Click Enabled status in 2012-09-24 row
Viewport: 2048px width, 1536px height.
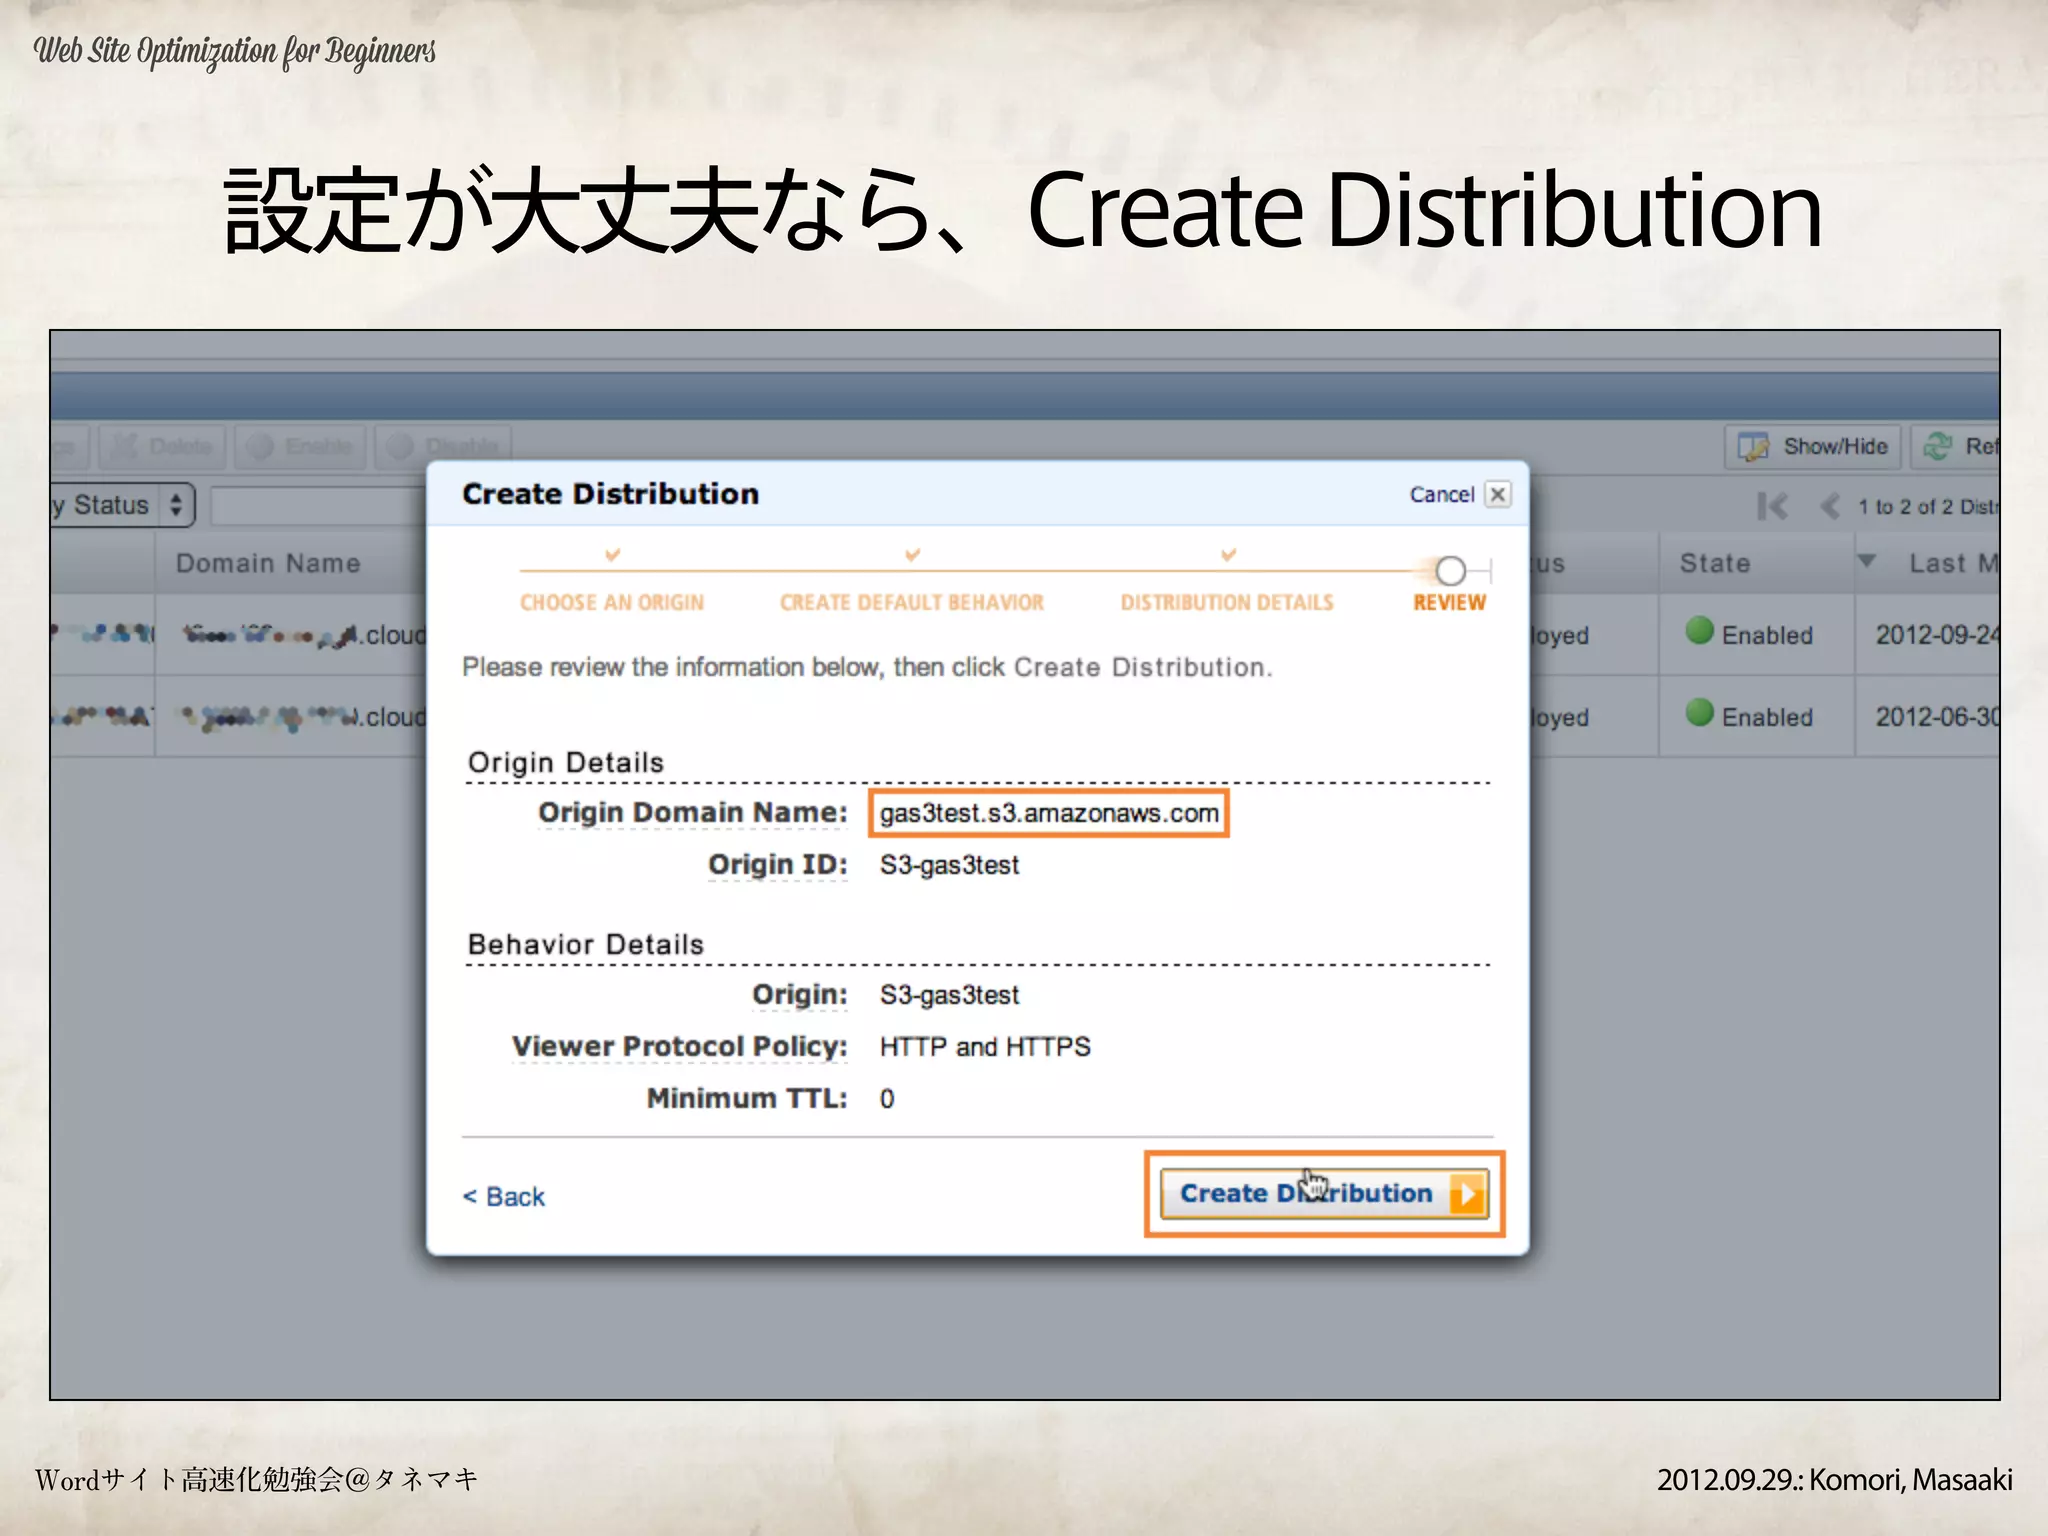pos(1766,635)
